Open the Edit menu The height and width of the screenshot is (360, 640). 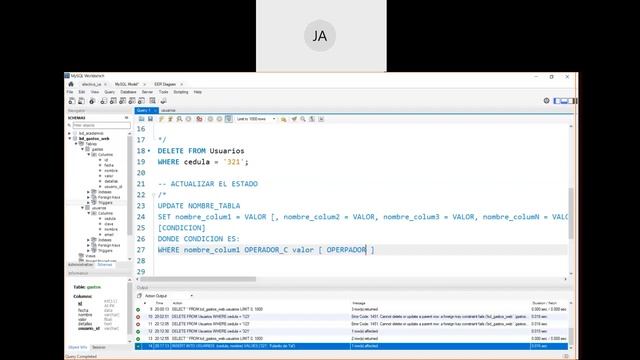point(82,92)
